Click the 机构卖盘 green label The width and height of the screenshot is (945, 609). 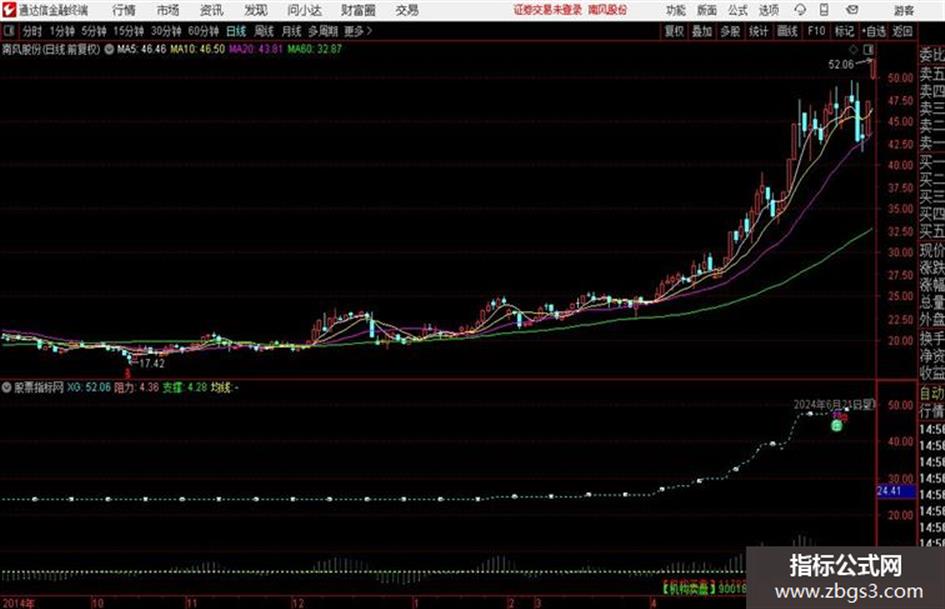coord(689,588)
